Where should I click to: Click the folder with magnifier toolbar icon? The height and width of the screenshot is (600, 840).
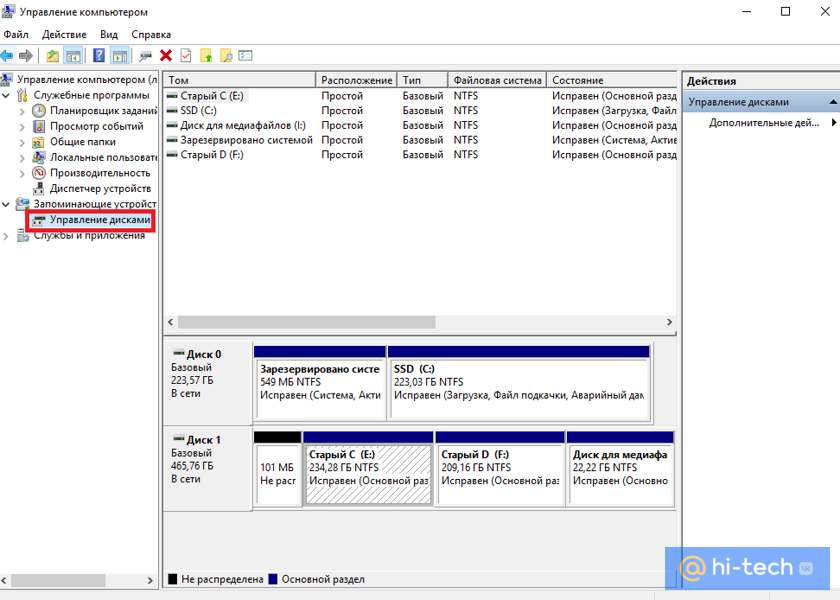coord(226,56)
